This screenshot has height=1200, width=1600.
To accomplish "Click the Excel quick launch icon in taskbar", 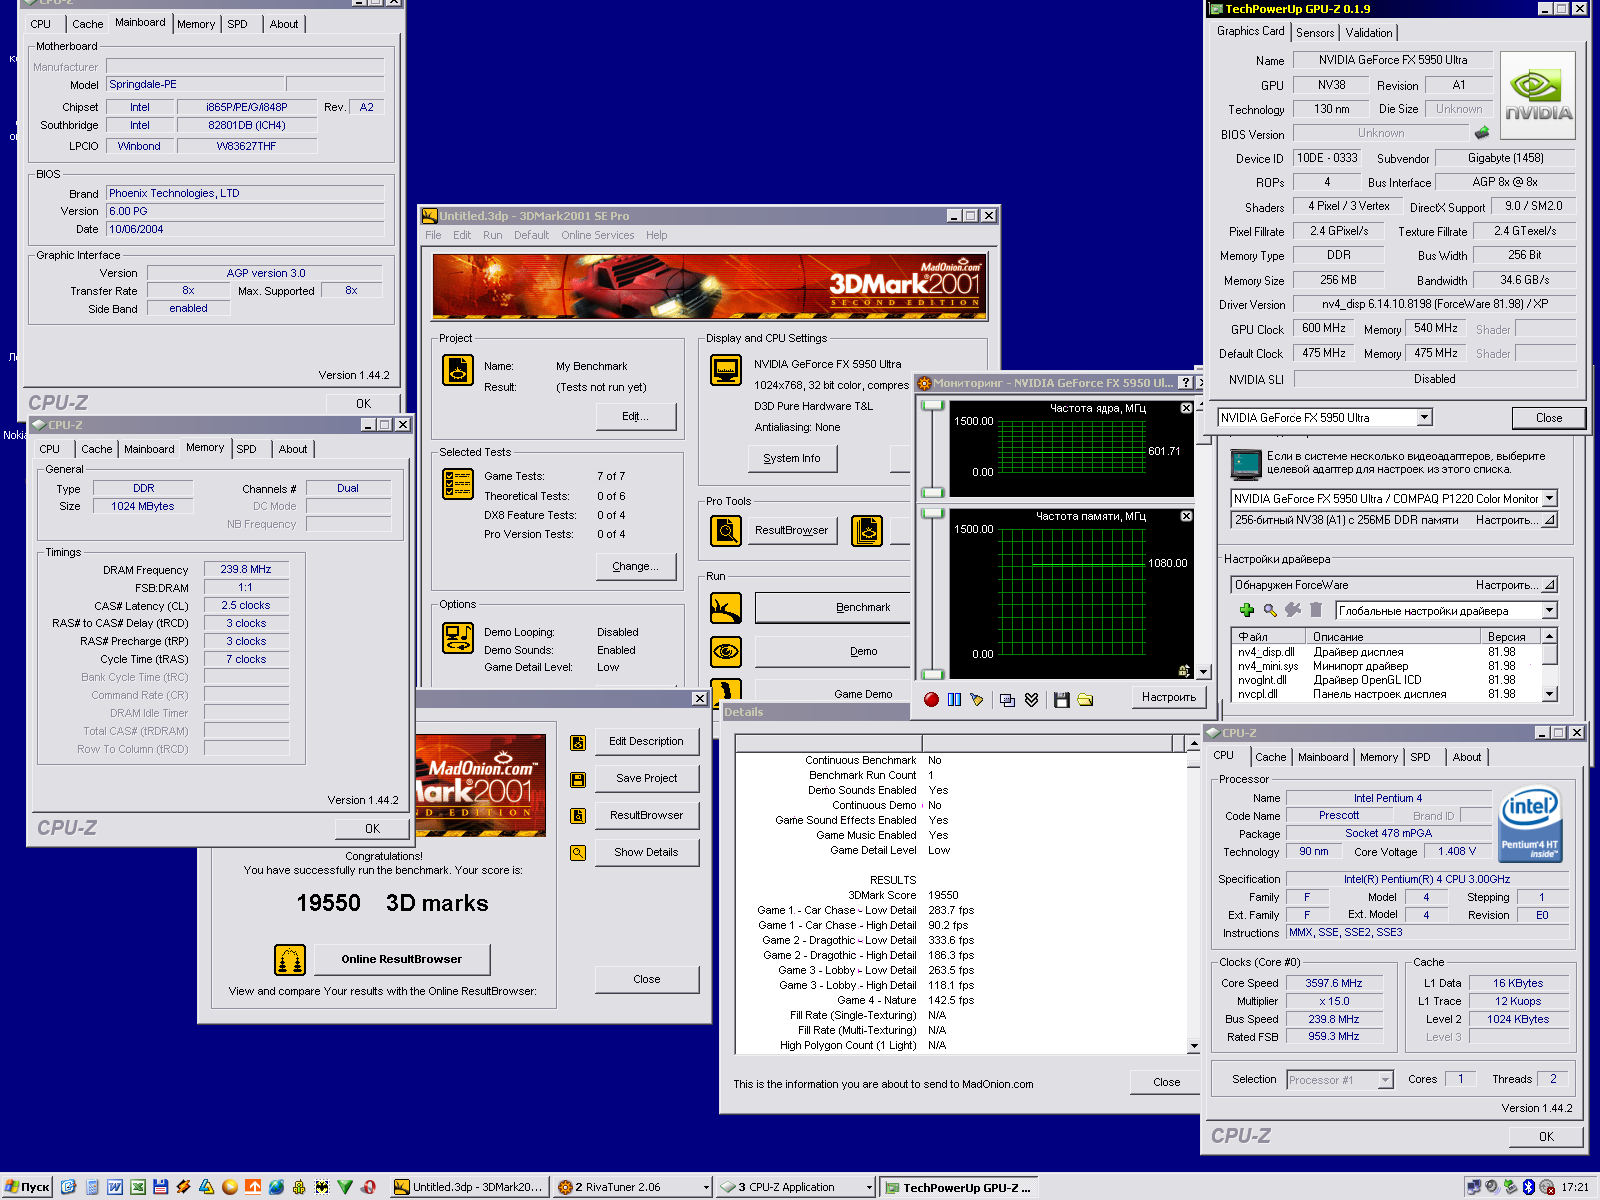I will pyautogui.click(x=138, y=1187).
